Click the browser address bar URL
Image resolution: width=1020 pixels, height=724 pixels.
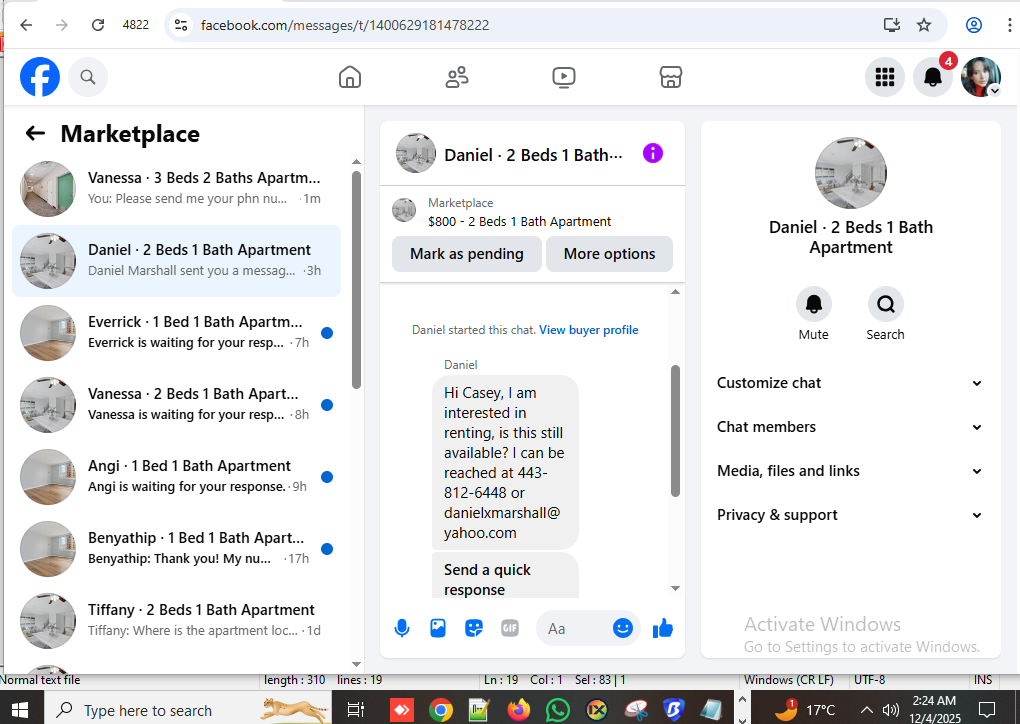[345, 25]
